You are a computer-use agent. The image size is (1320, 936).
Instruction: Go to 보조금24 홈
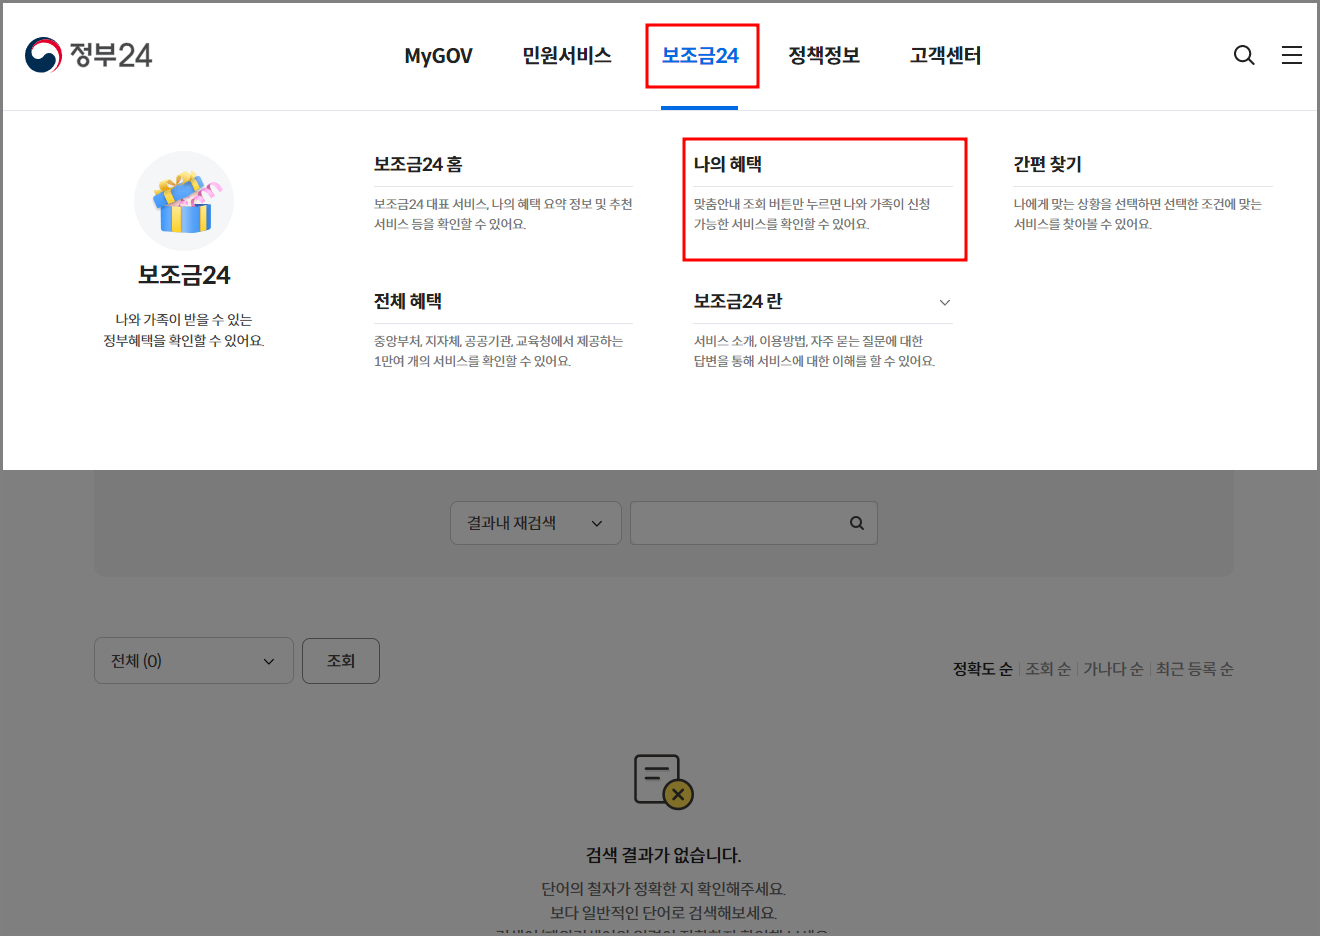click(x=418, y=164)
